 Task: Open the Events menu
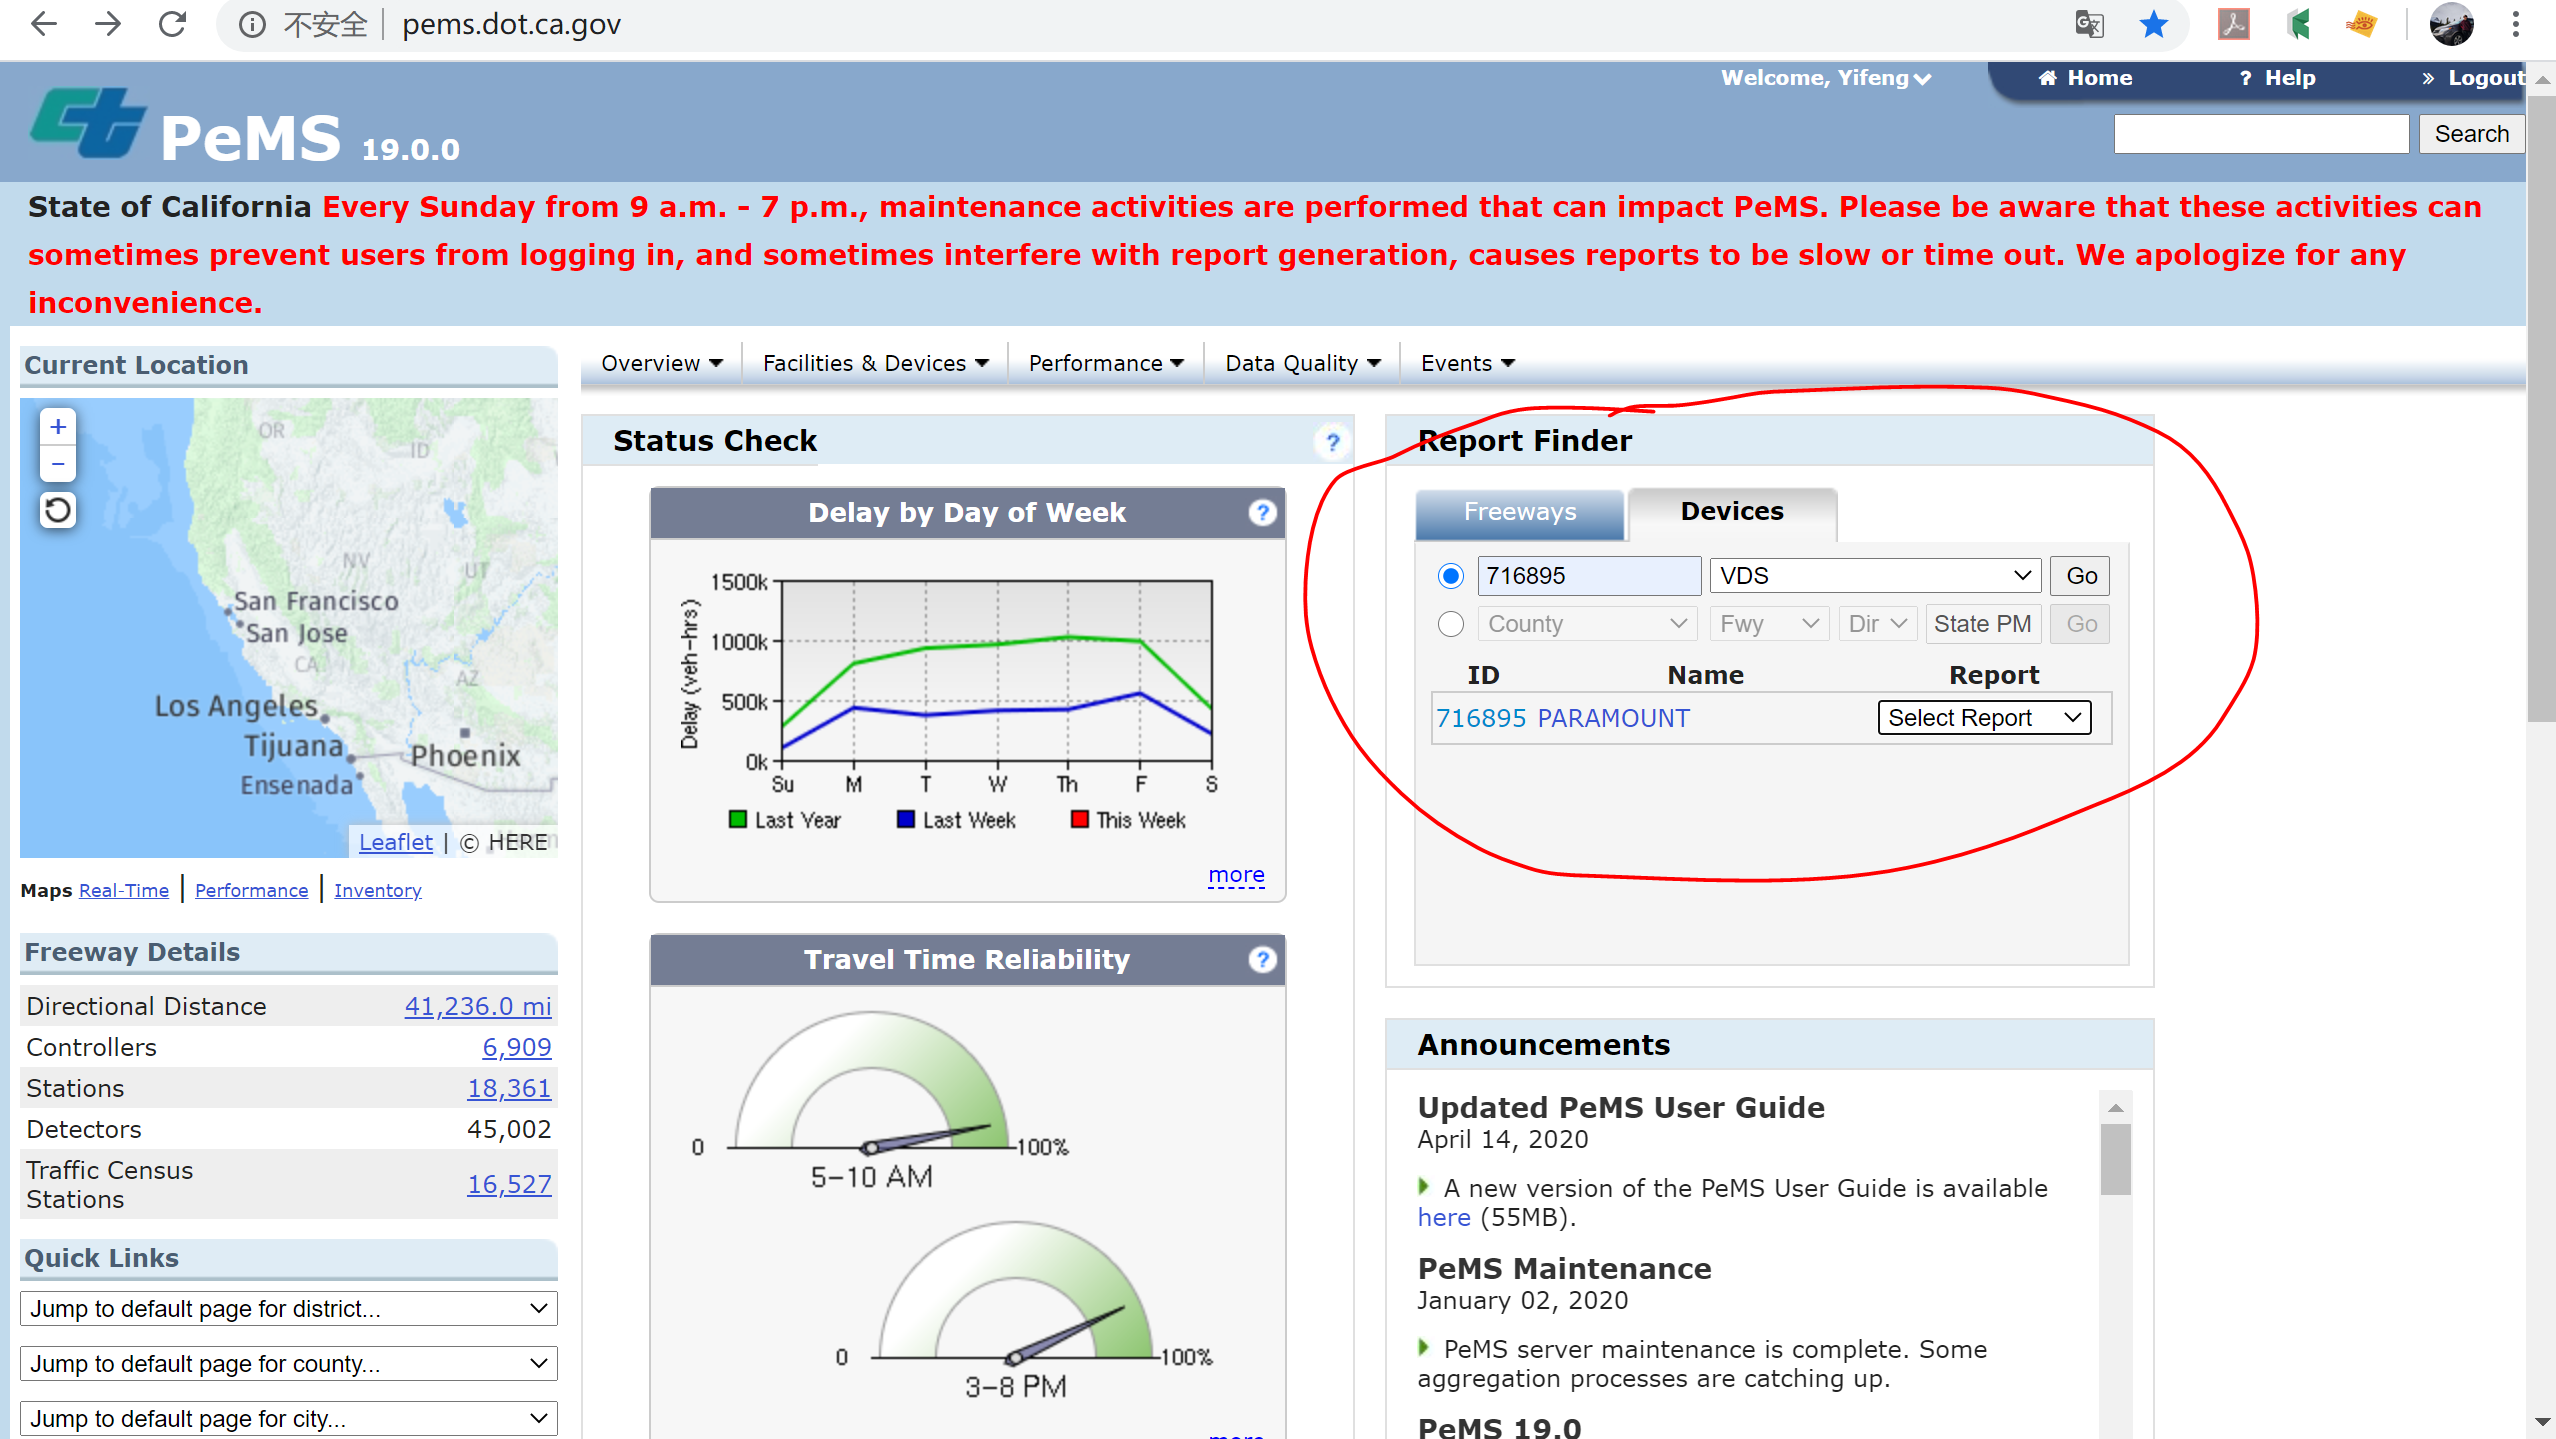[x=1467, y=363]
